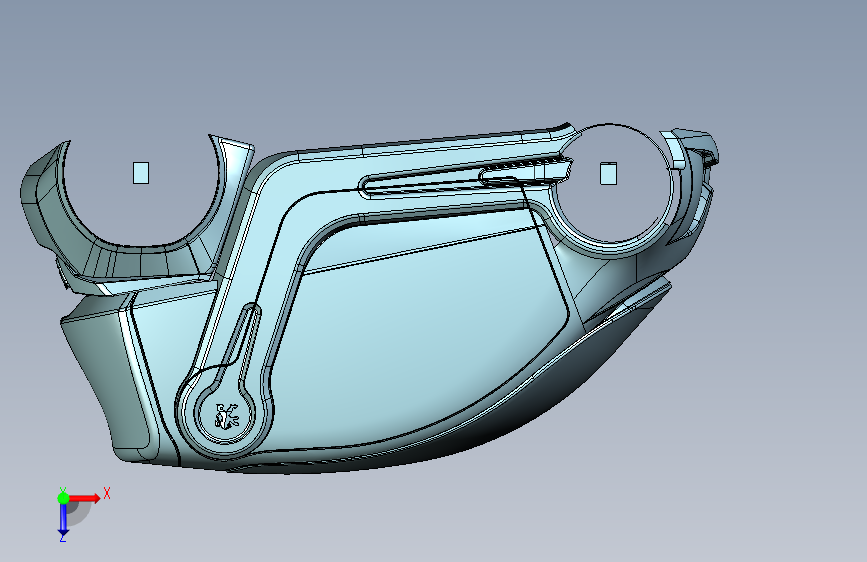The height and width of the screenshot is (562, 867).
Task: Click the red X axis arrow of triad
Action: click(x=85, y=498)
